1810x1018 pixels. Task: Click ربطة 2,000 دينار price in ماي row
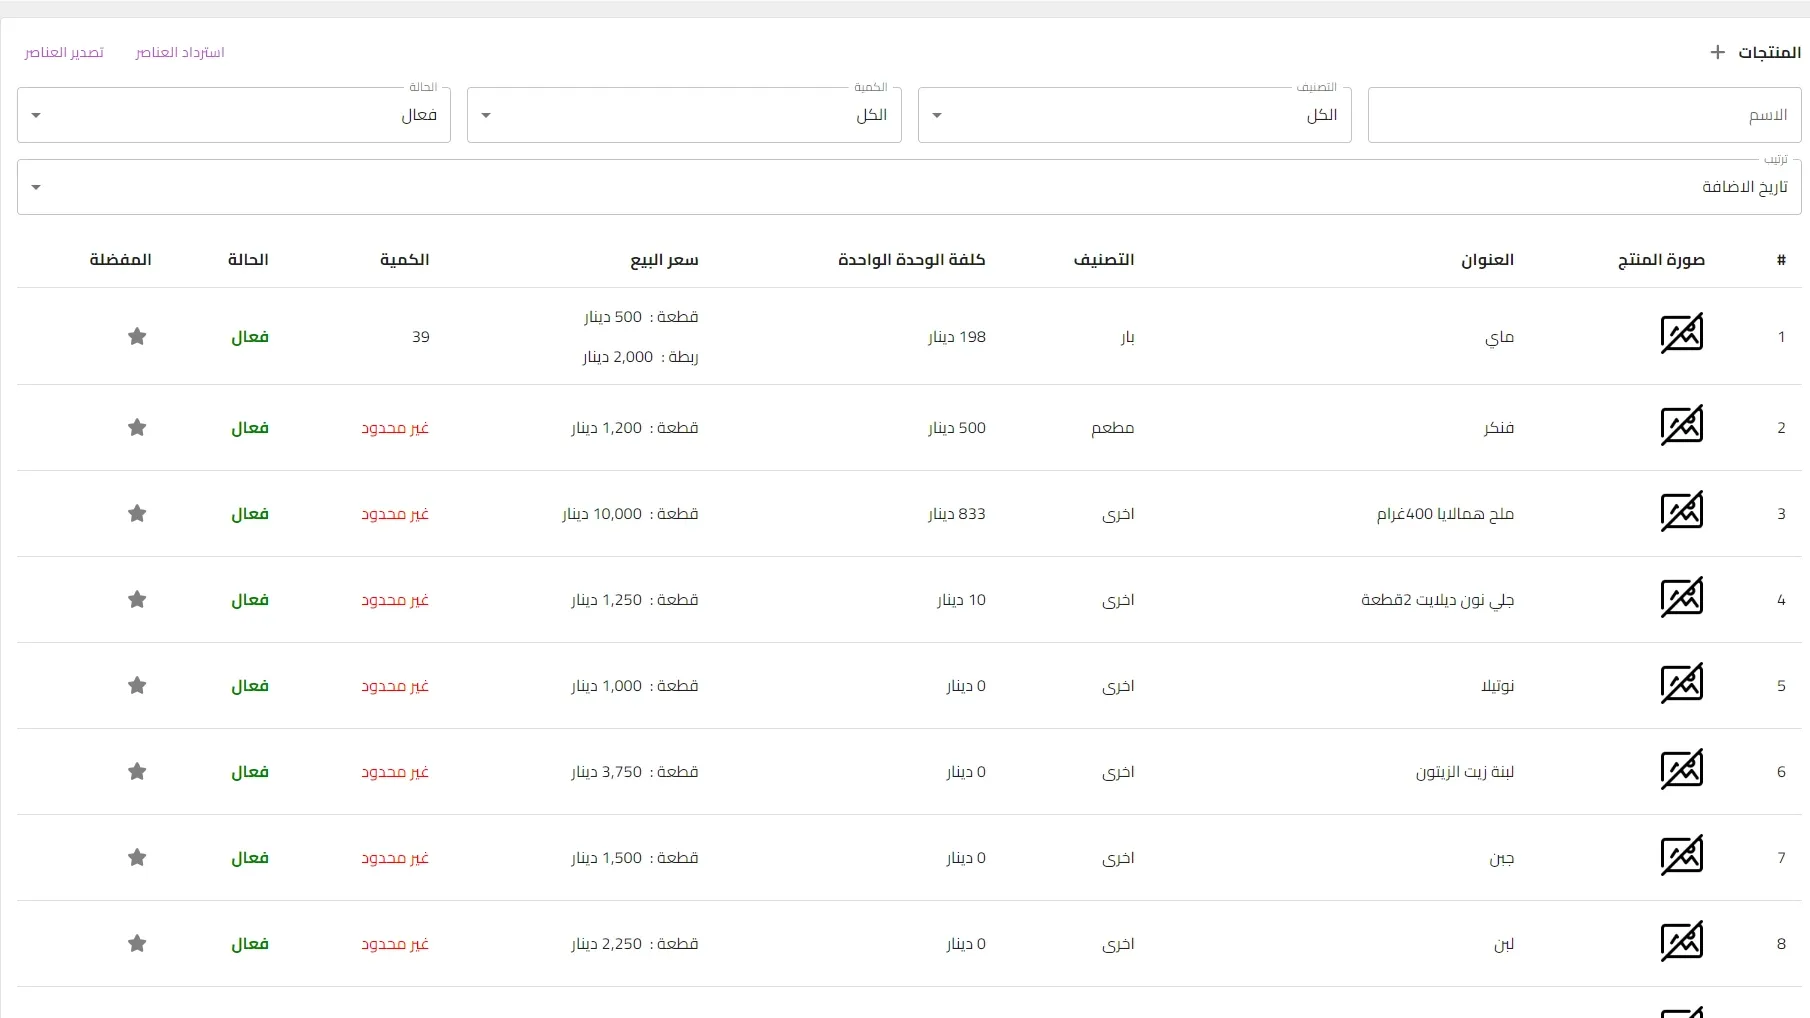click(640, 357)
